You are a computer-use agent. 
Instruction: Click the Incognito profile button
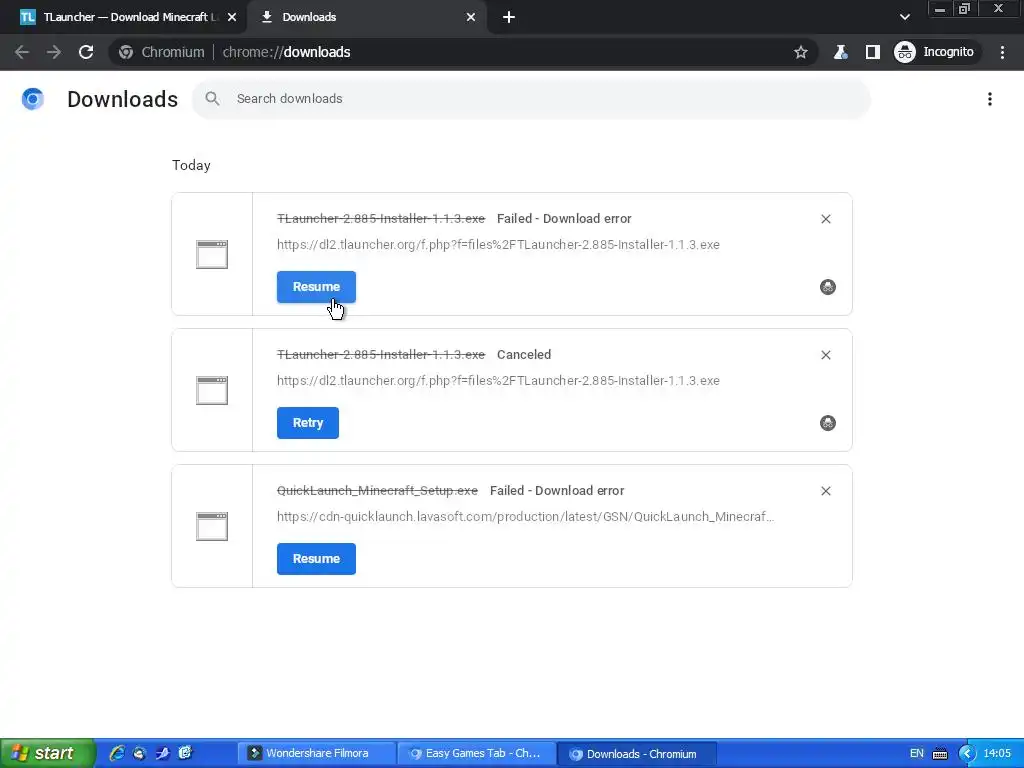[x=935, y=52]
